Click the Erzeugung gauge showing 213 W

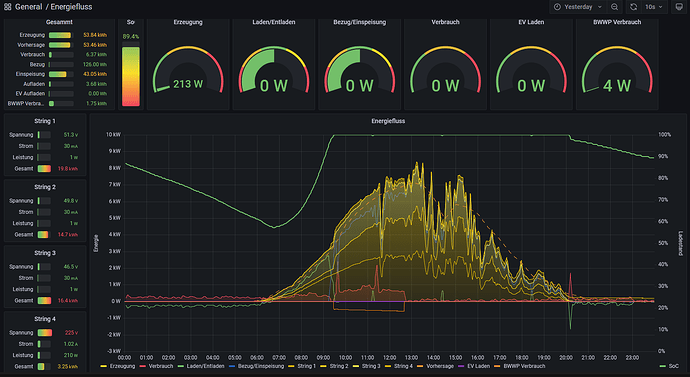tap(188, 70)
